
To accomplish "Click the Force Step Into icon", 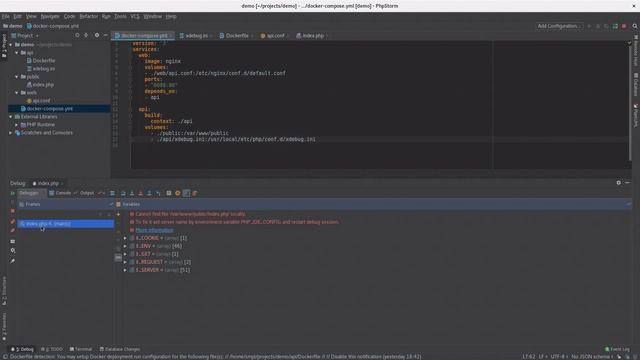I will point(140,193).
